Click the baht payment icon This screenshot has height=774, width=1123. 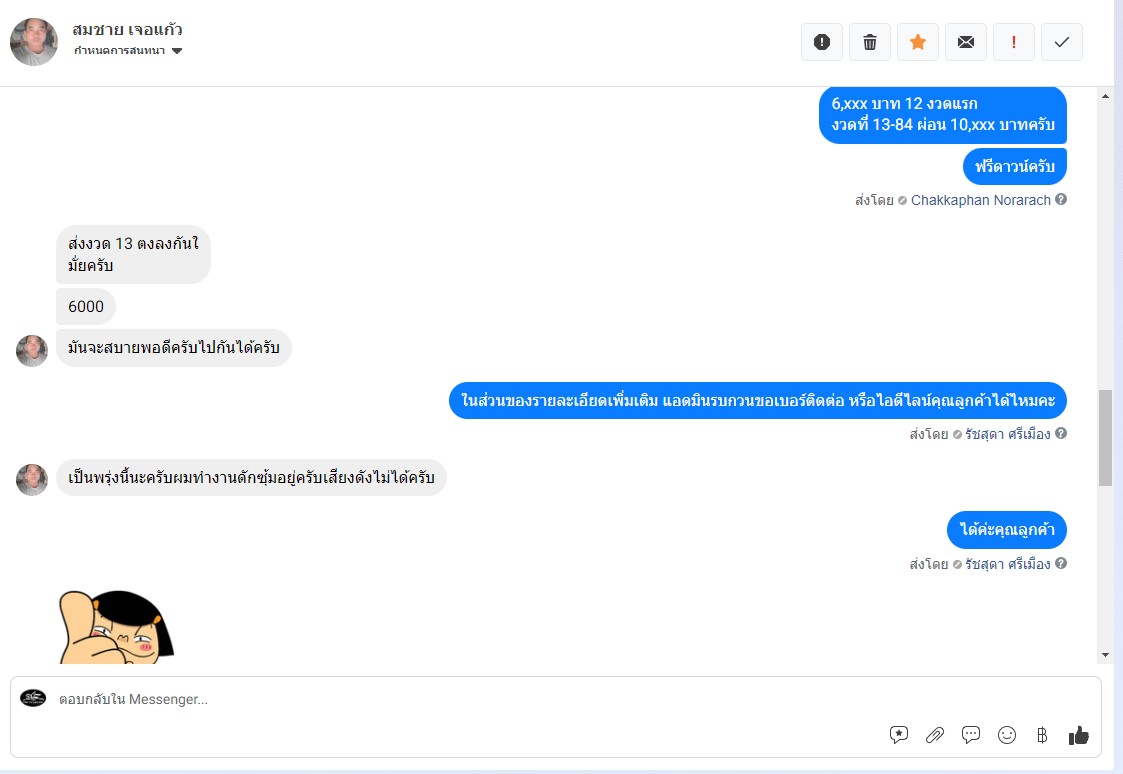click(x=1042, y=735)
